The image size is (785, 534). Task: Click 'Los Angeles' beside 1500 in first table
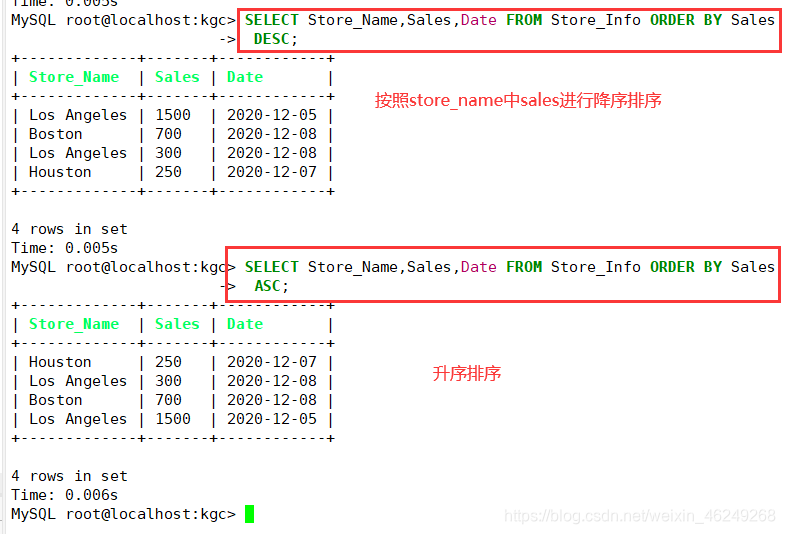click(78, 115)
